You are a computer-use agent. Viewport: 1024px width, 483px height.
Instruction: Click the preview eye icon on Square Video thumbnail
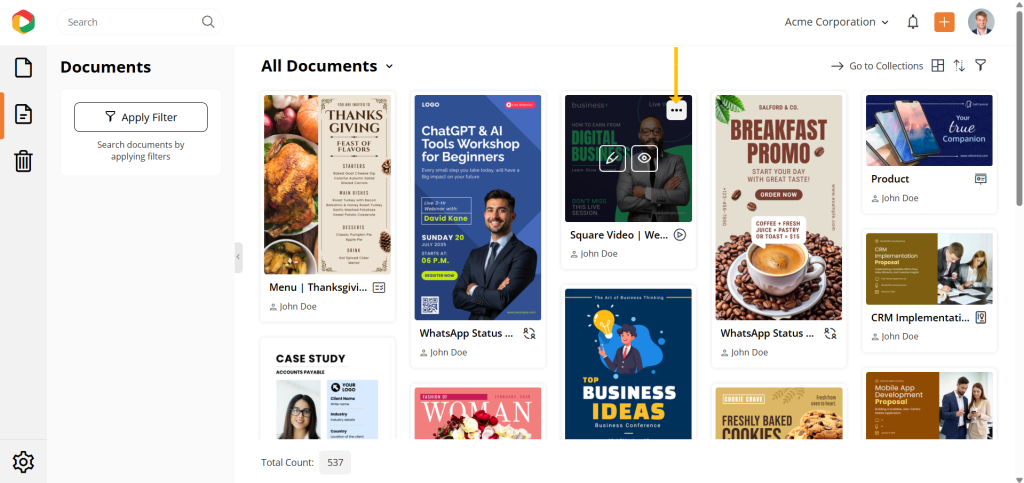tap(645, 158)
